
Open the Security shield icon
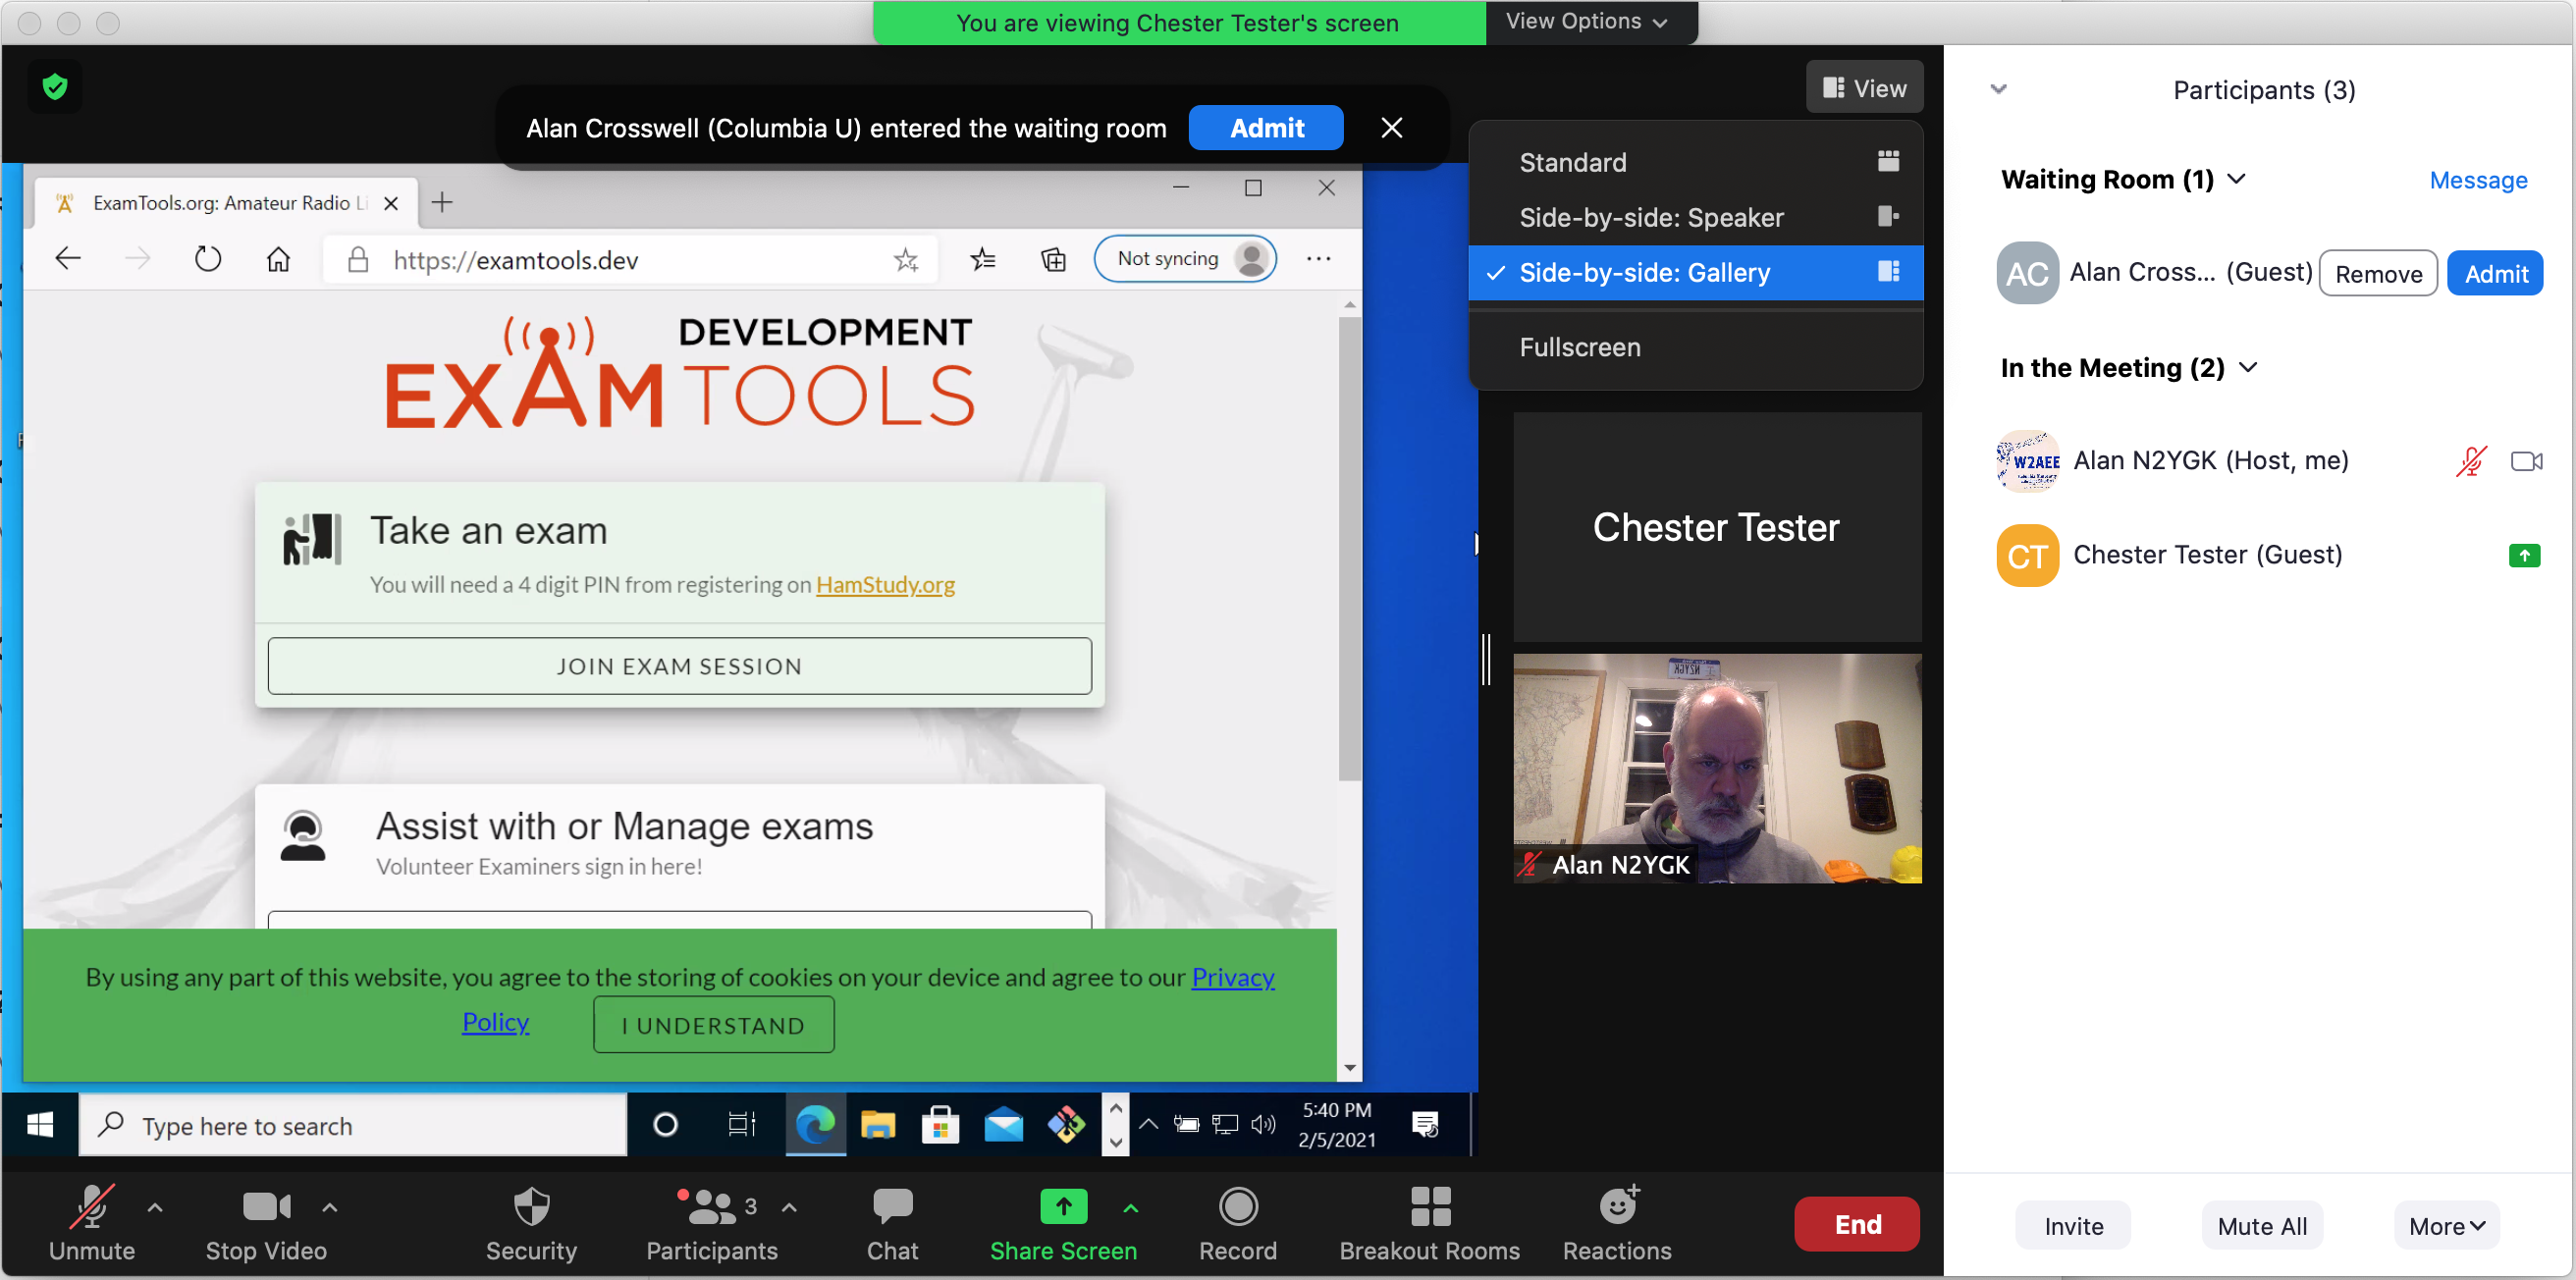[x=531, y=1207]
